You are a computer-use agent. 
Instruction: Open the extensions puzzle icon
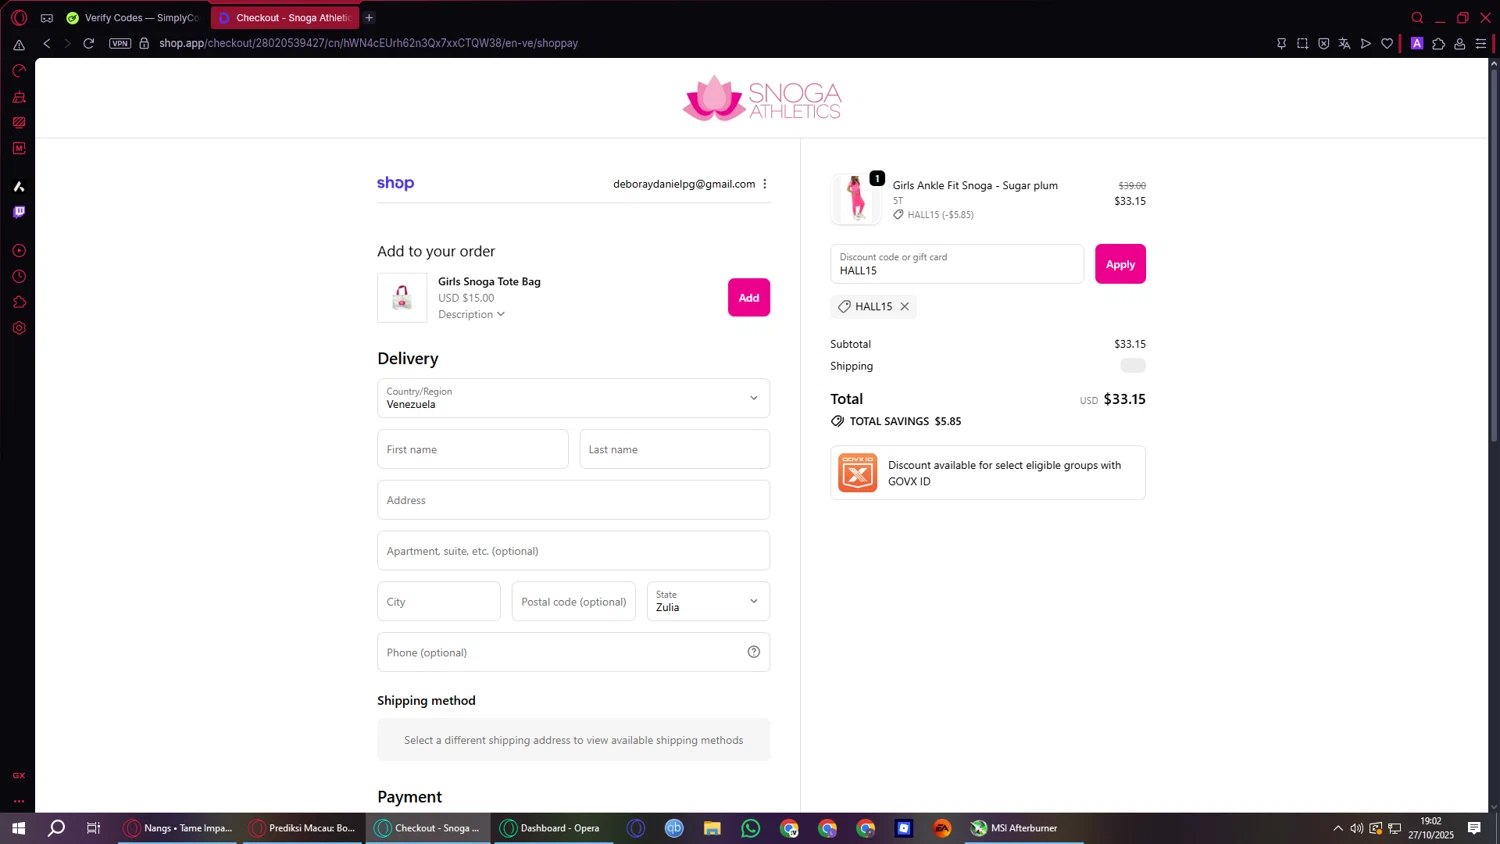1438,43
